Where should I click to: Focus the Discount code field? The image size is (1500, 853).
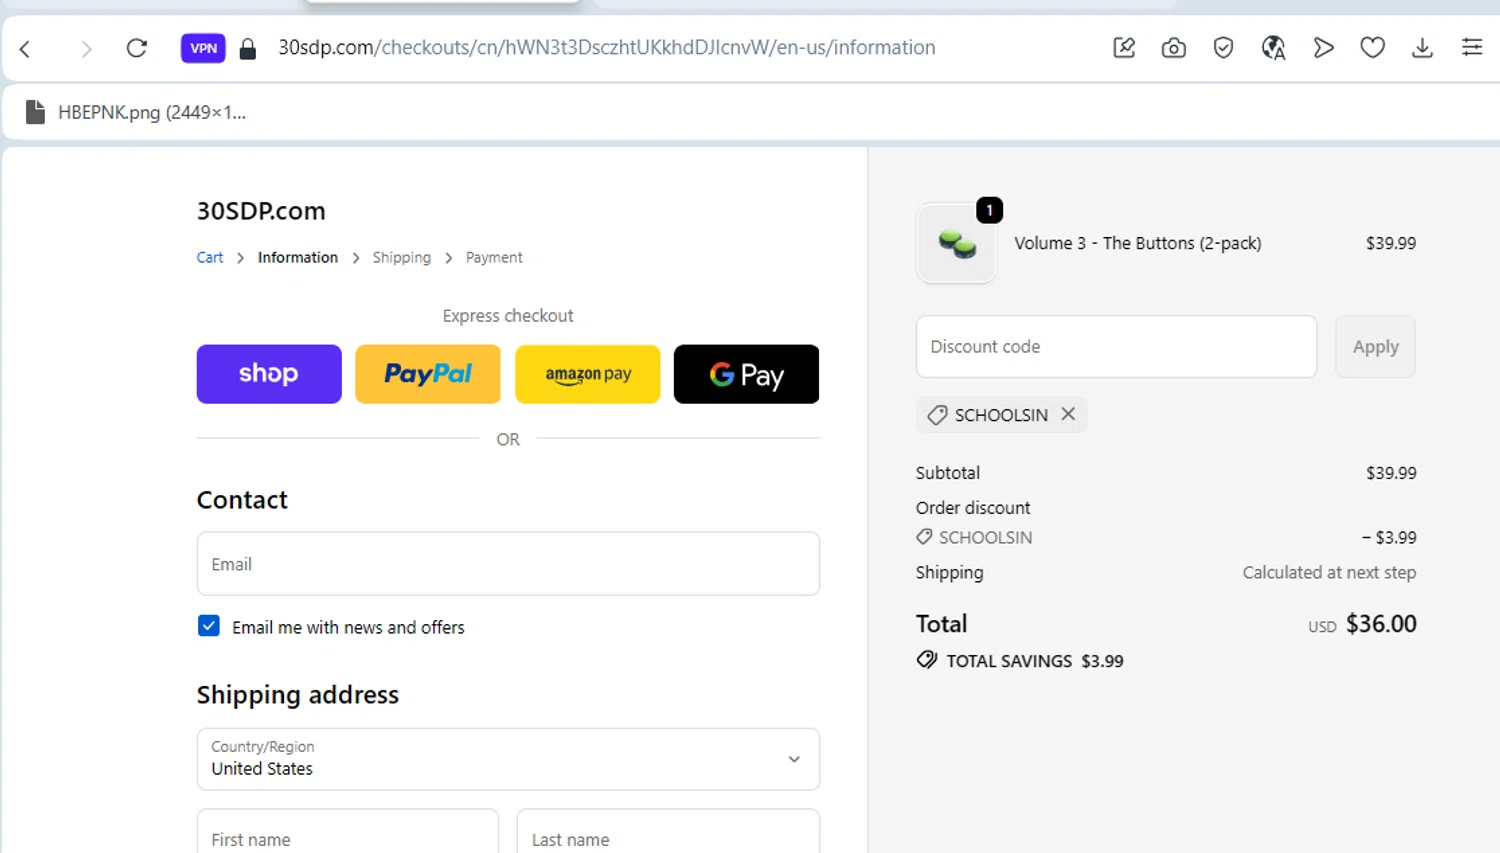tap(1116, 347)
